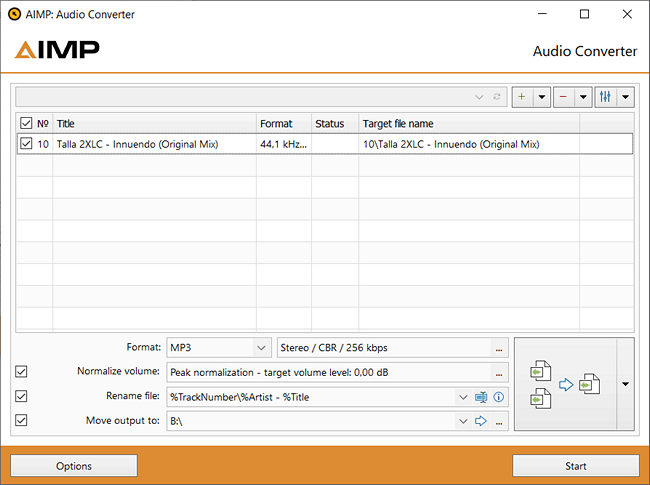
Task: Toggle the Rename file checkbox
Action: pos(21,396)
